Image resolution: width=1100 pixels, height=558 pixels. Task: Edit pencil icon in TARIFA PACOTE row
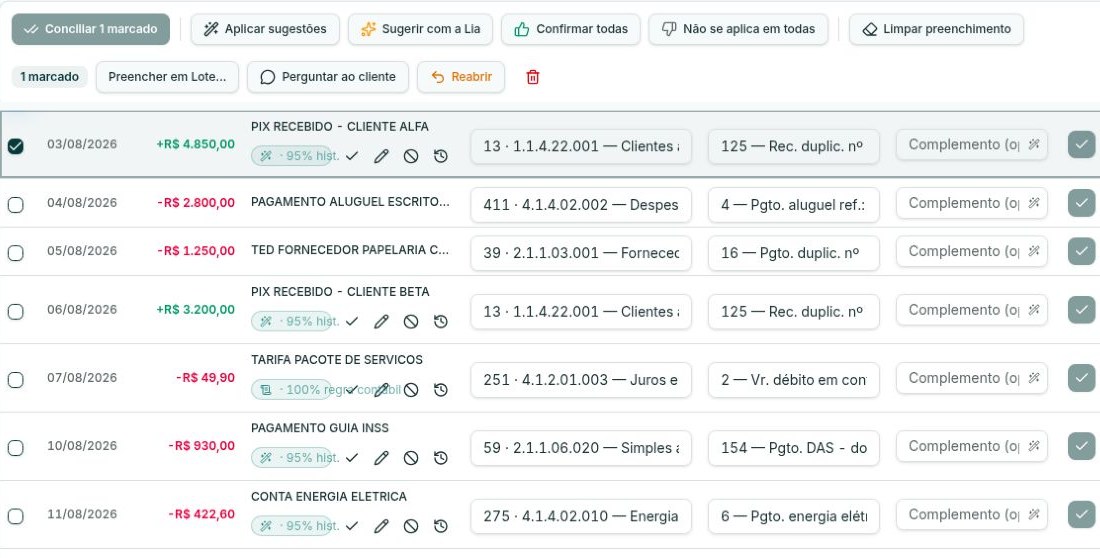[x=381, y=390]
